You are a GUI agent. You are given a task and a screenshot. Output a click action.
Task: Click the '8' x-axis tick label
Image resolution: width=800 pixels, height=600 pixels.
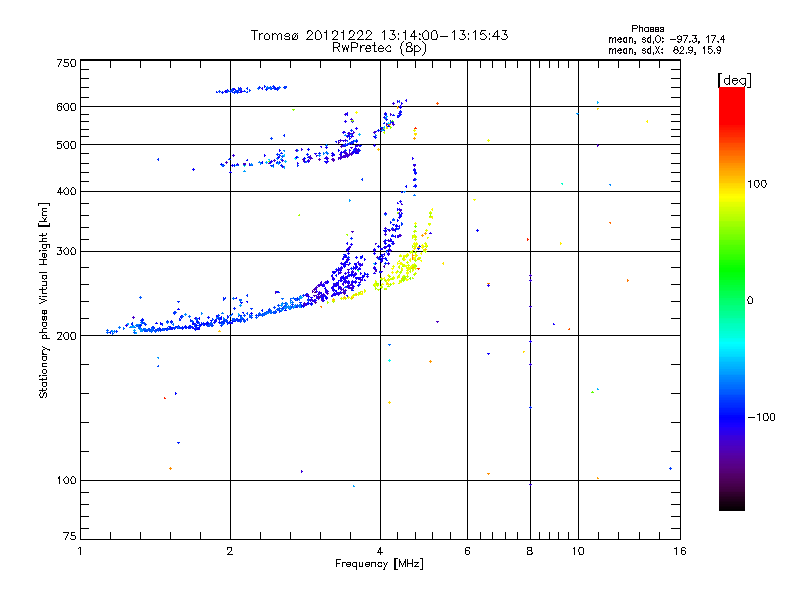pos(530,551)
